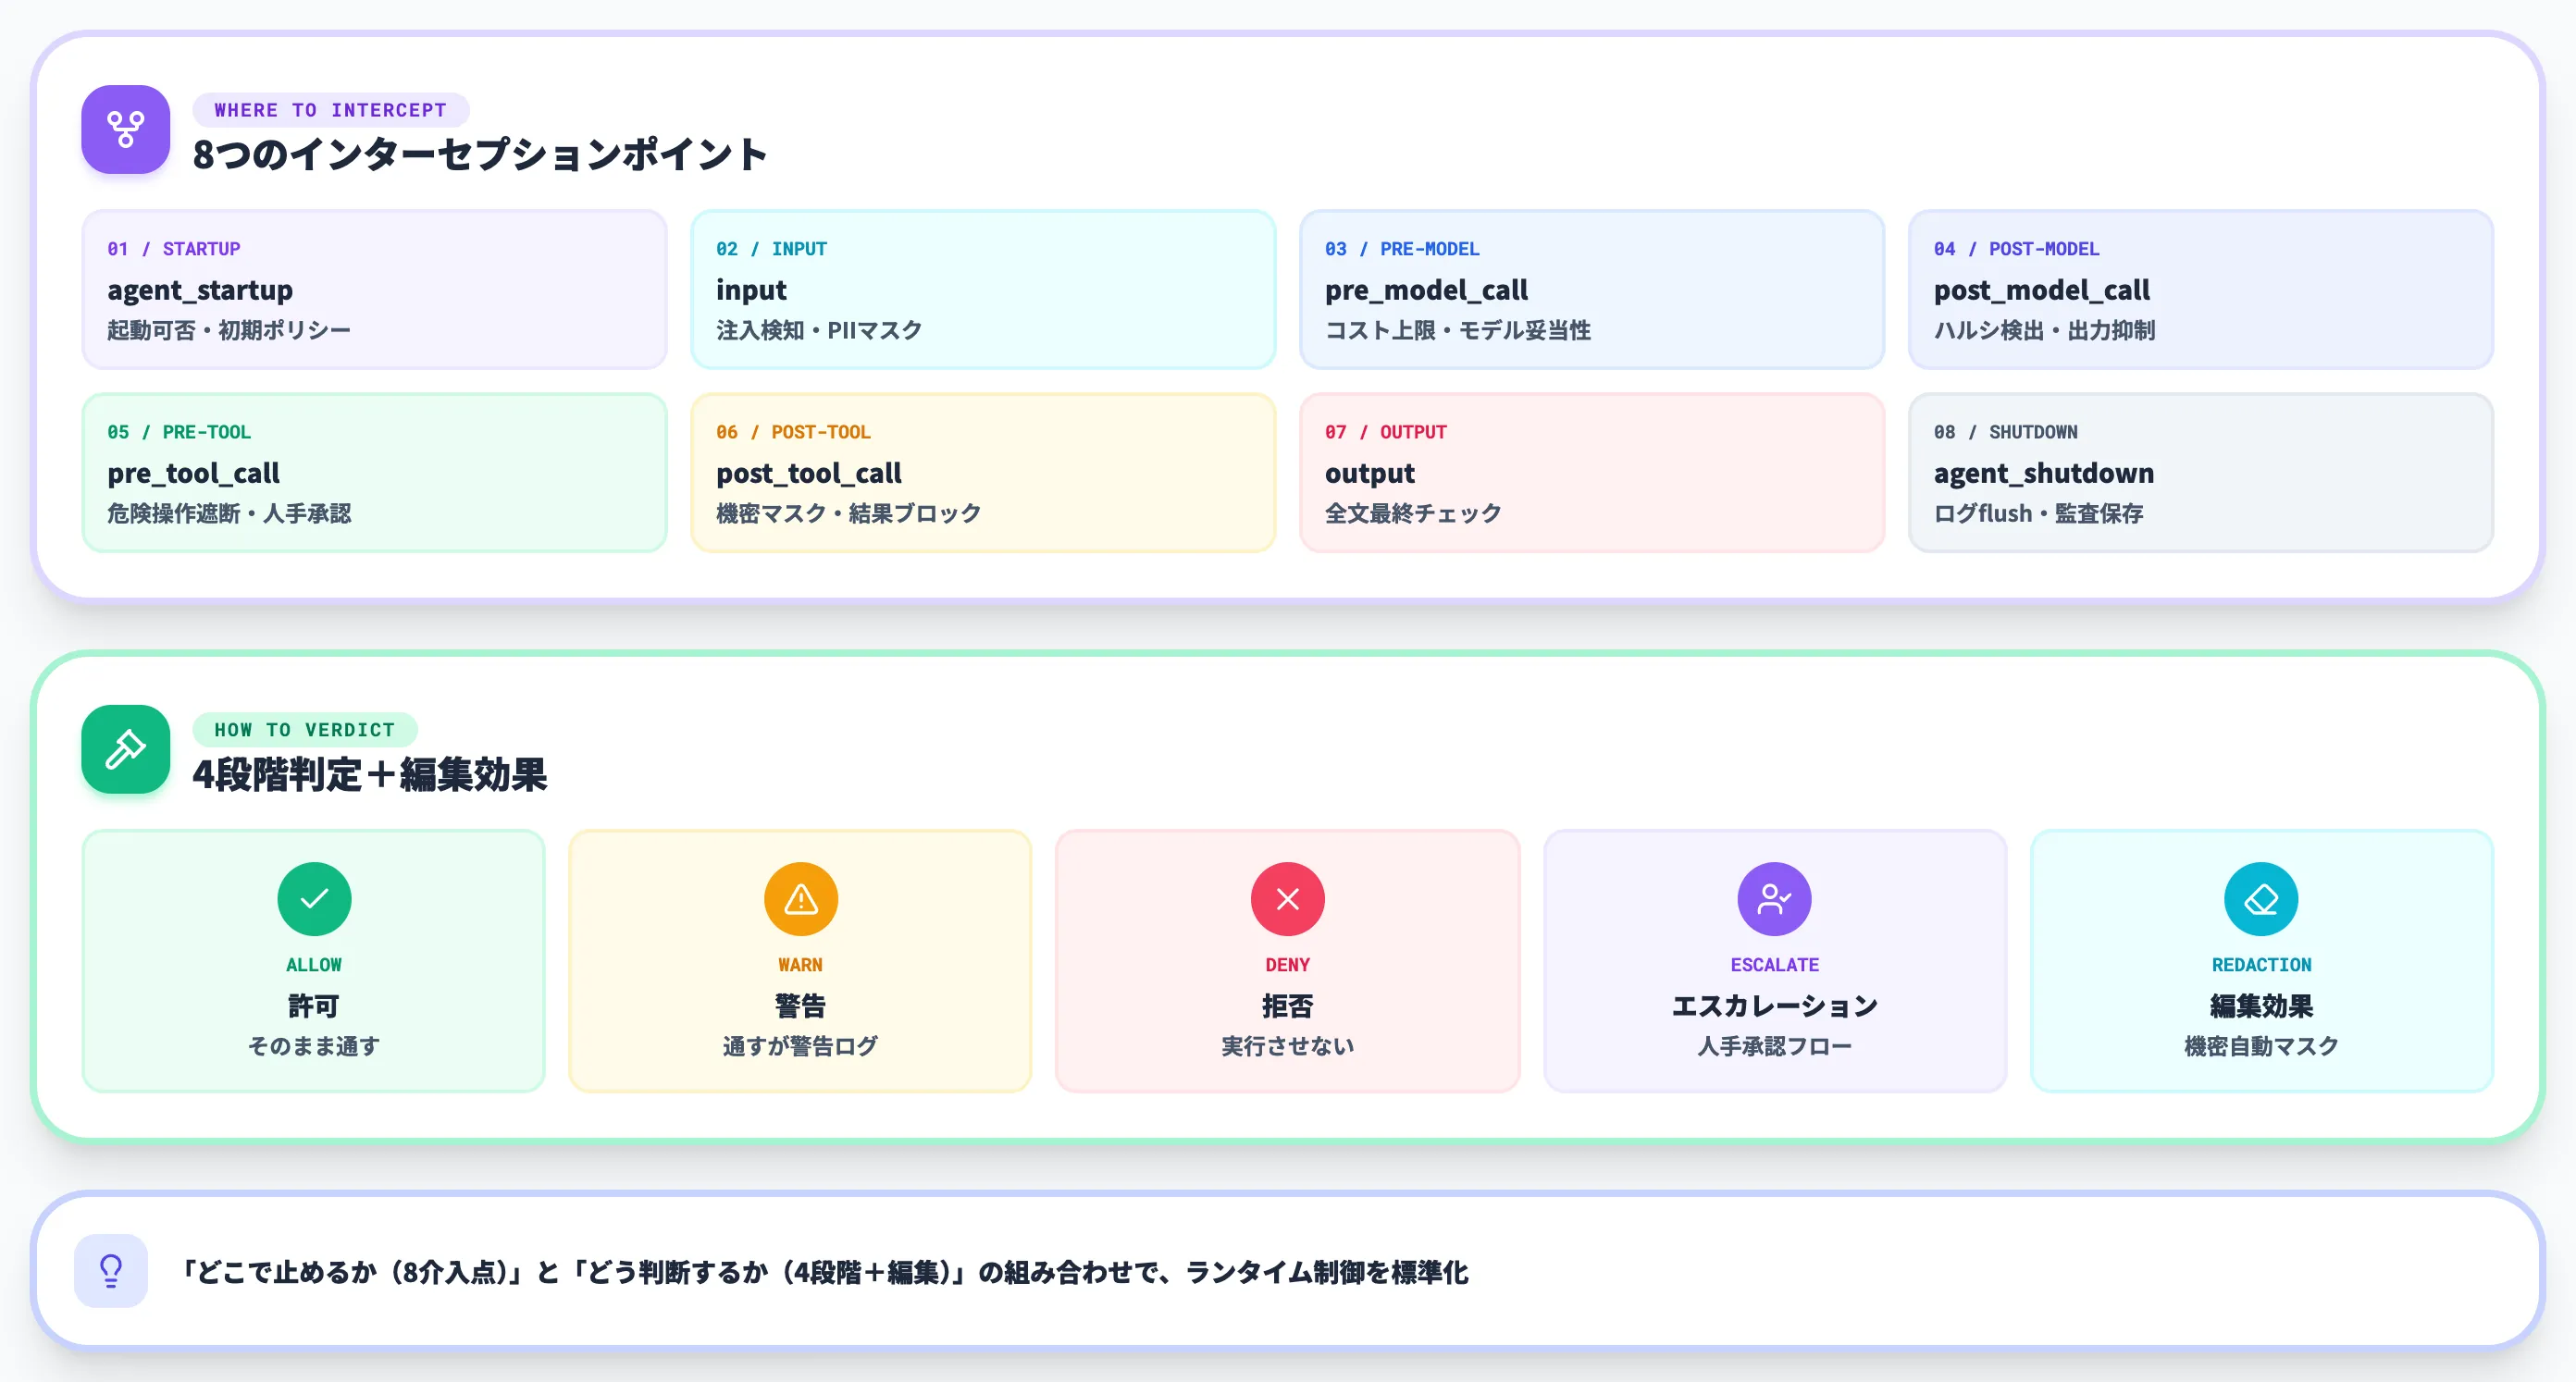Click the '04 / POST-MODEL' label

click(x=2016, y=249)
